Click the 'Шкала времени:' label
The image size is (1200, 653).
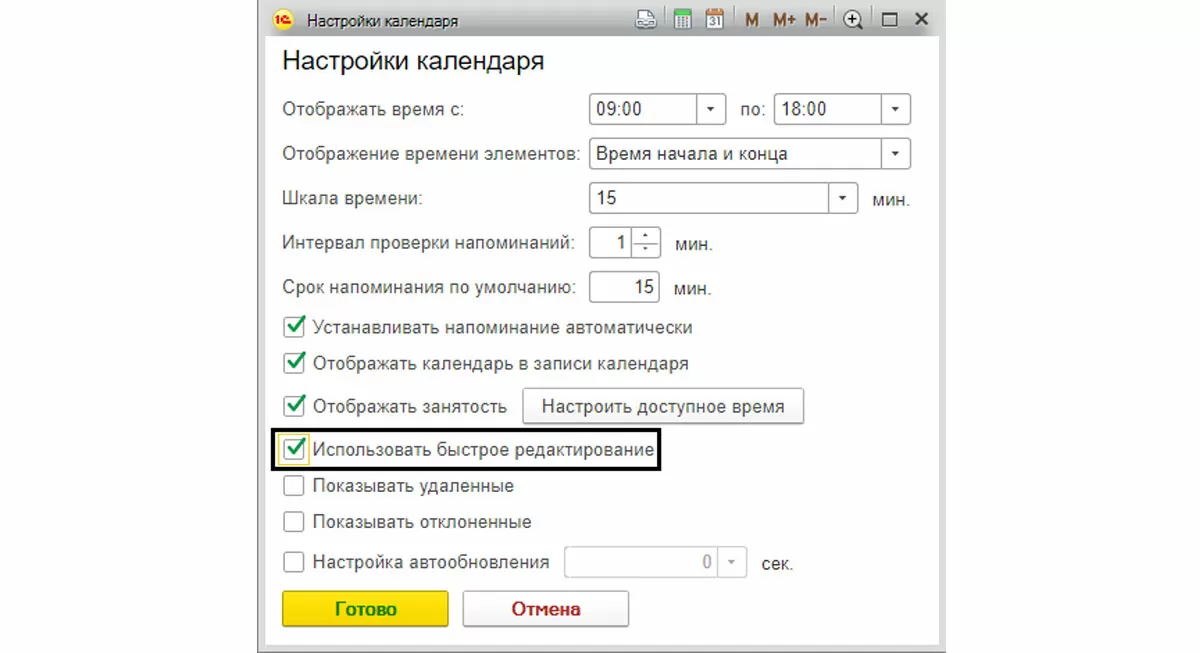coord(353,198)
